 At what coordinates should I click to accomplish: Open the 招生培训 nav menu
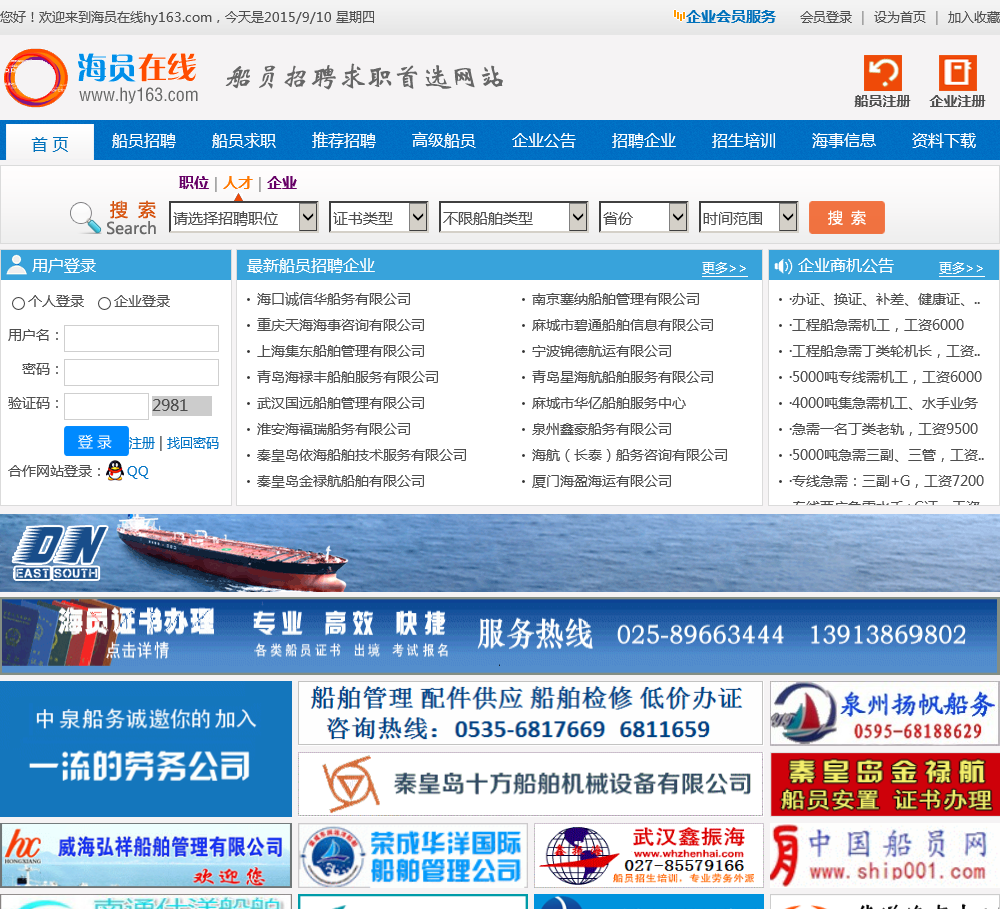pyautogui.click(x=744, y=140)
